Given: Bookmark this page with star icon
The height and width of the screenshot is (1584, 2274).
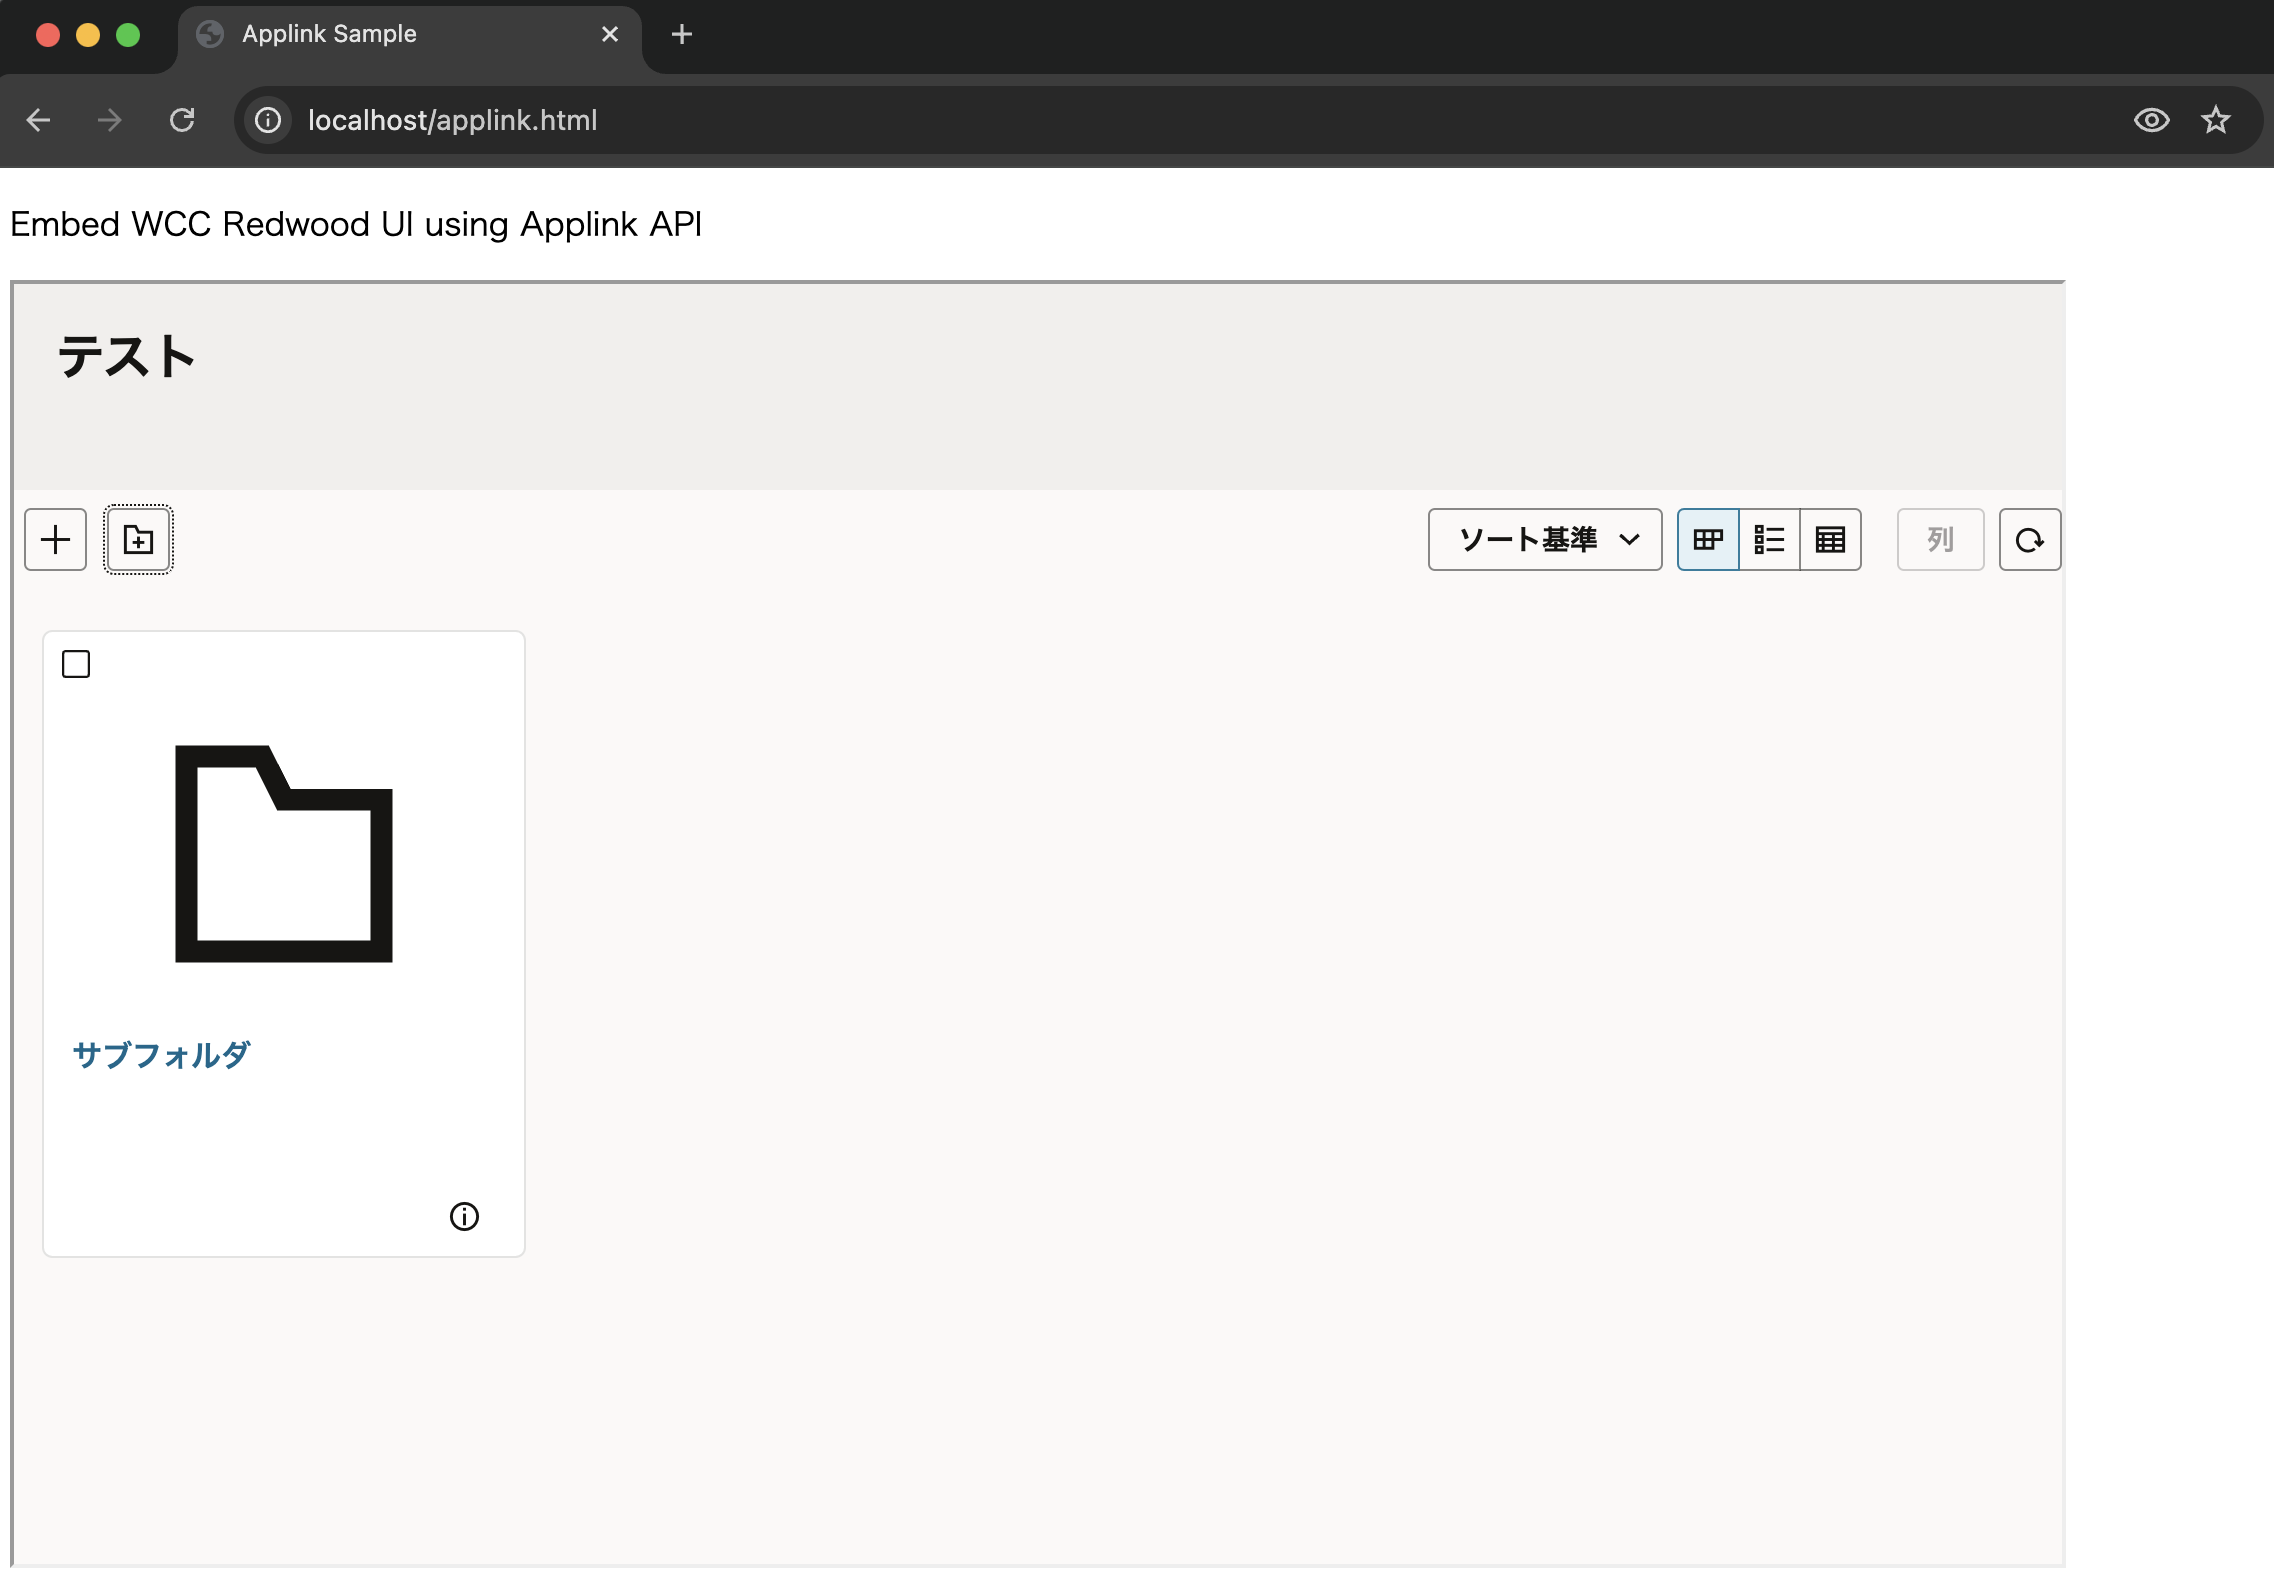Looking at the screenshot, I should click(x=2215, y=120).
